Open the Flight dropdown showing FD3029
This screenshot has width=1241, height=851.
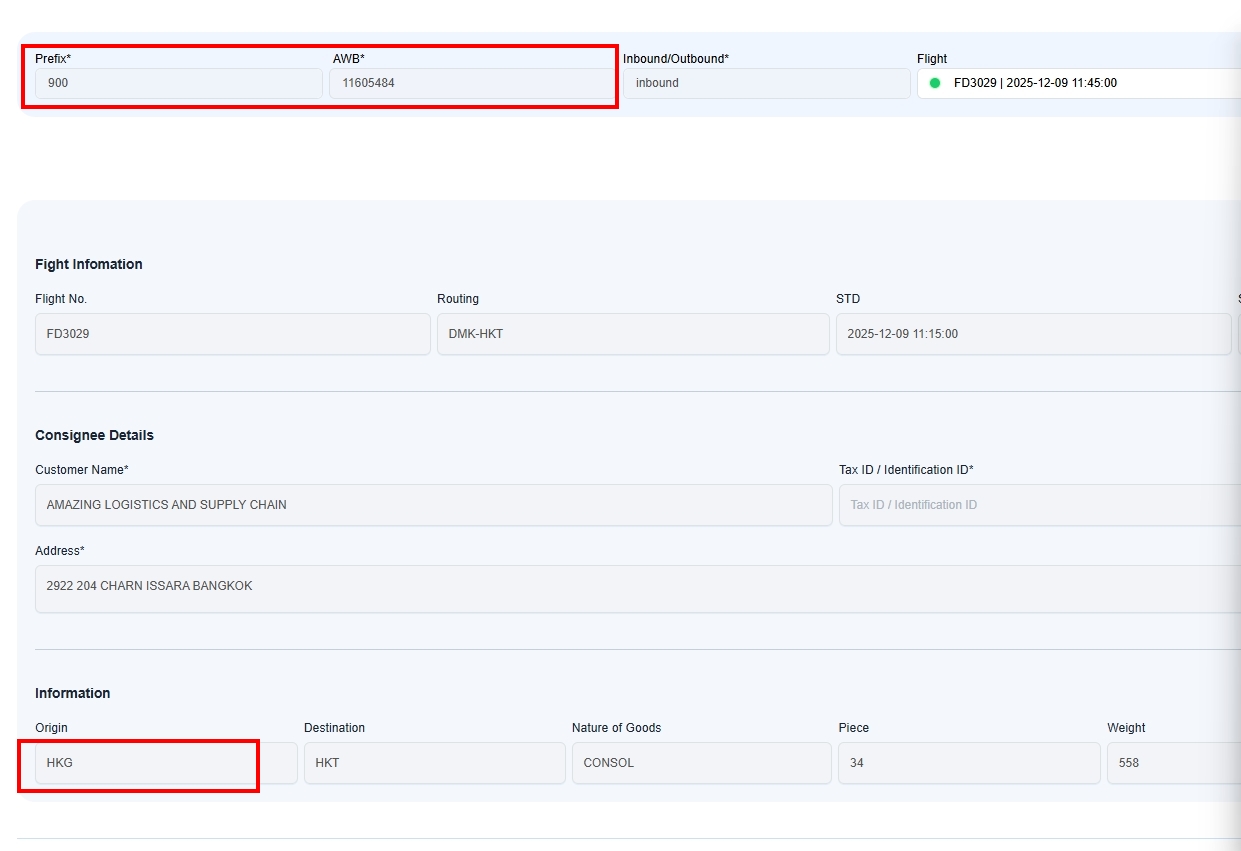pos(1080,83)
